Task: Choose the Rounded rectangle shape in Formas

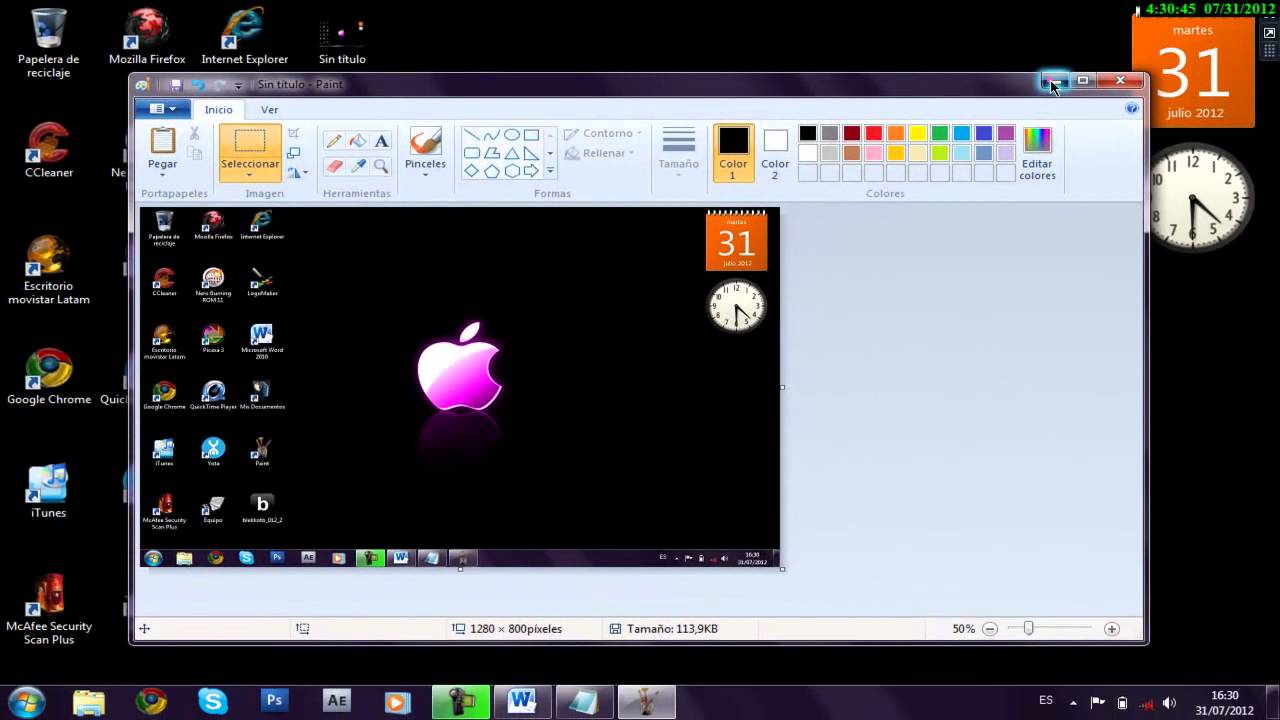Action: click(x=471, y=153)
